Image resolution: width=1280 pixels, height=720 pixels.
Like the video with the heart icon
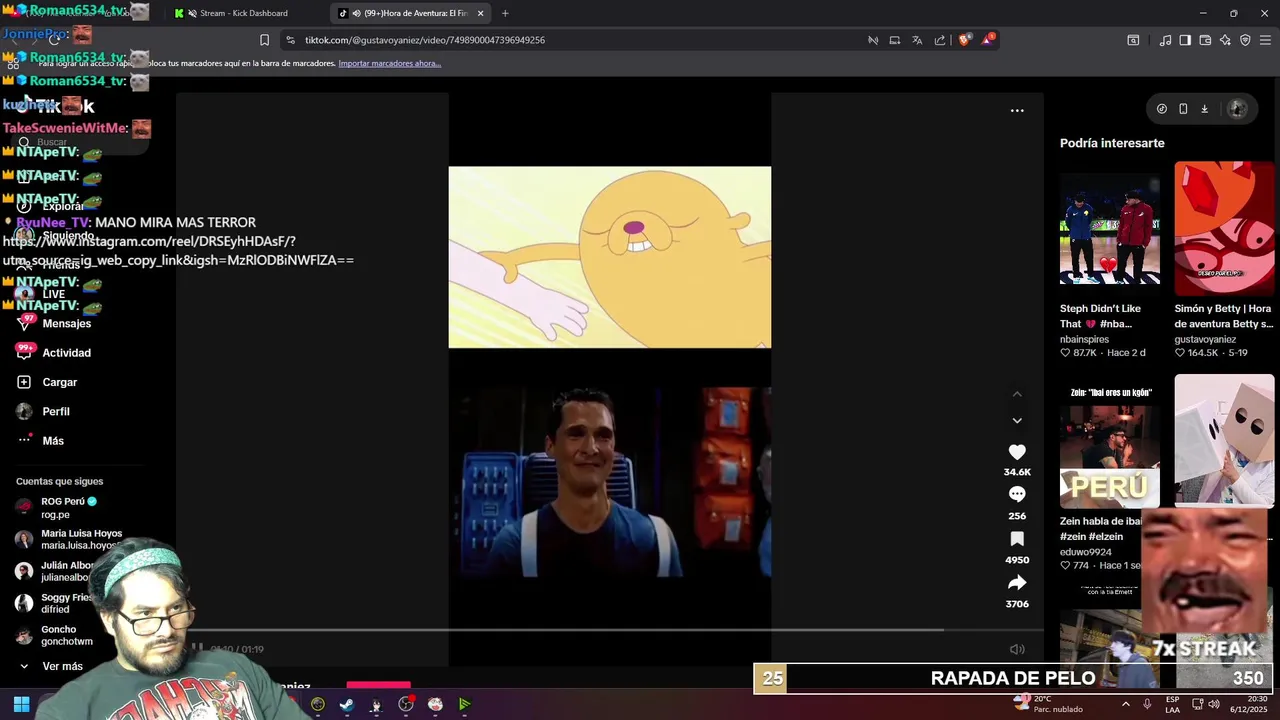pyautogui.click(x=1017, y=452)
